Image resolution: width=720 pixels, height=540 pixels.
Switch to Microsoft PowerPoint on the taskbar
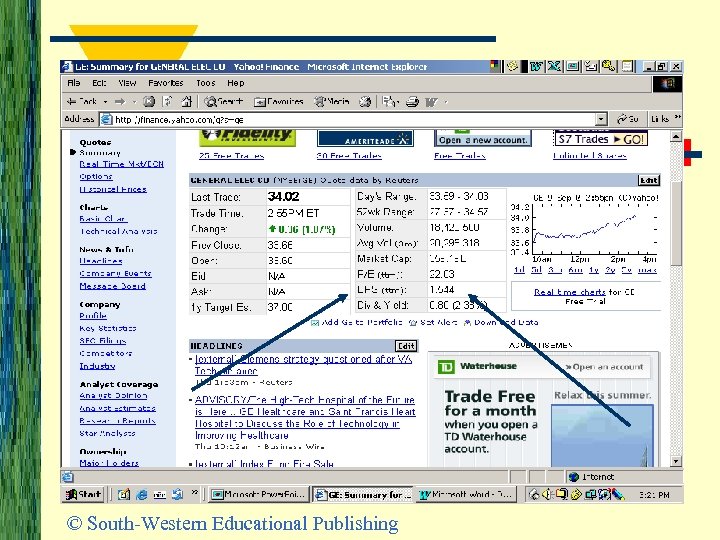259,495
